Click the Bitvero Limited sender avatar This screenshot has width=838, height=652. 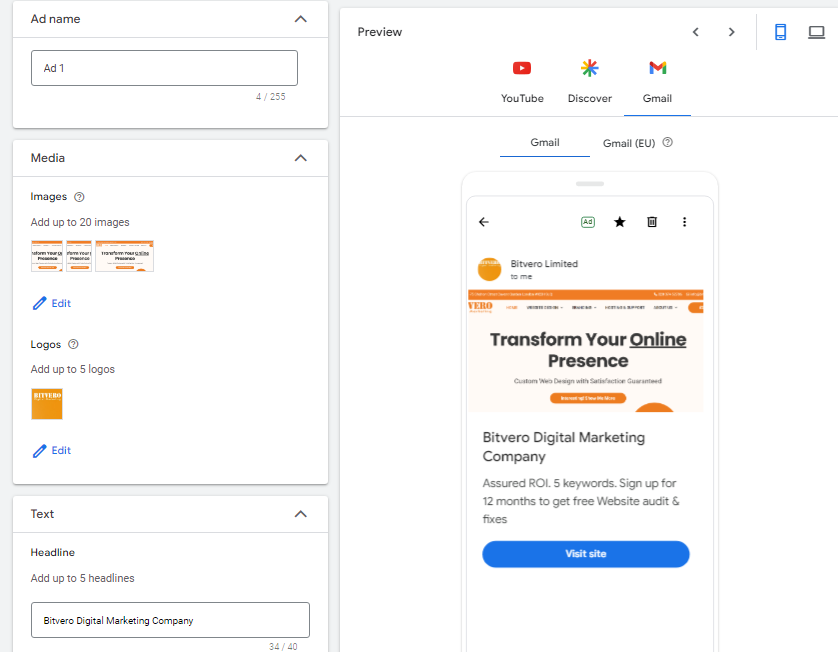489,269
